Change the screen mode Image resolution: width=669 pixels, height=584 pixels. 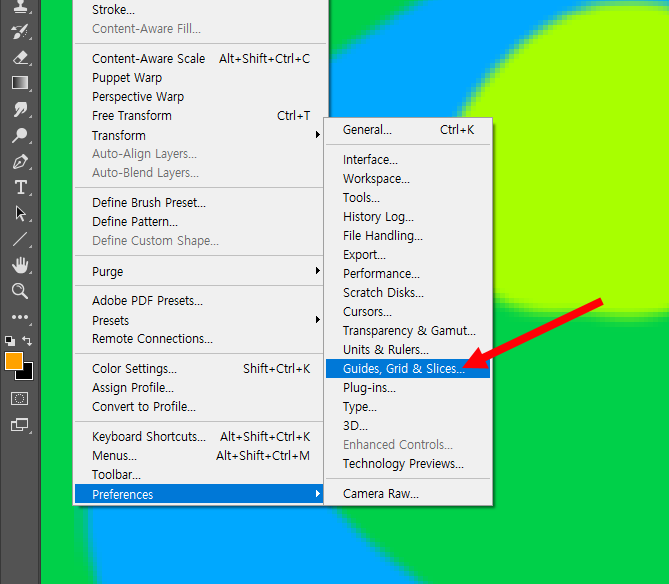point(20,425)
